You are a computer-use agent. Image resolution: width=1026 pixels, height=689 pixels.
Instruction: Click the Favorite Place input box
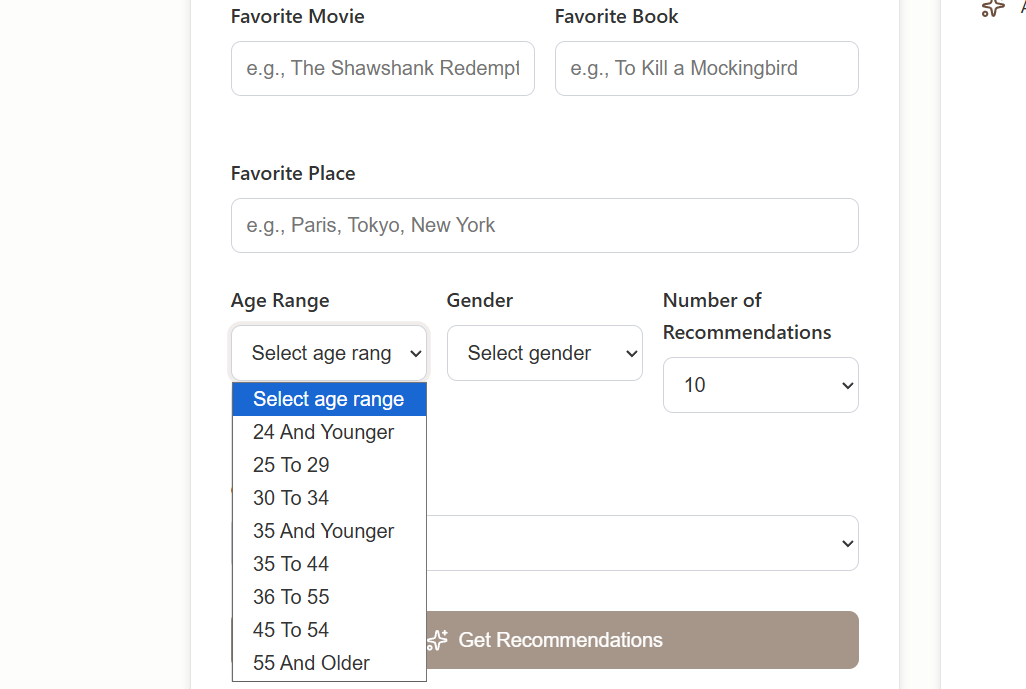(544, 225)
